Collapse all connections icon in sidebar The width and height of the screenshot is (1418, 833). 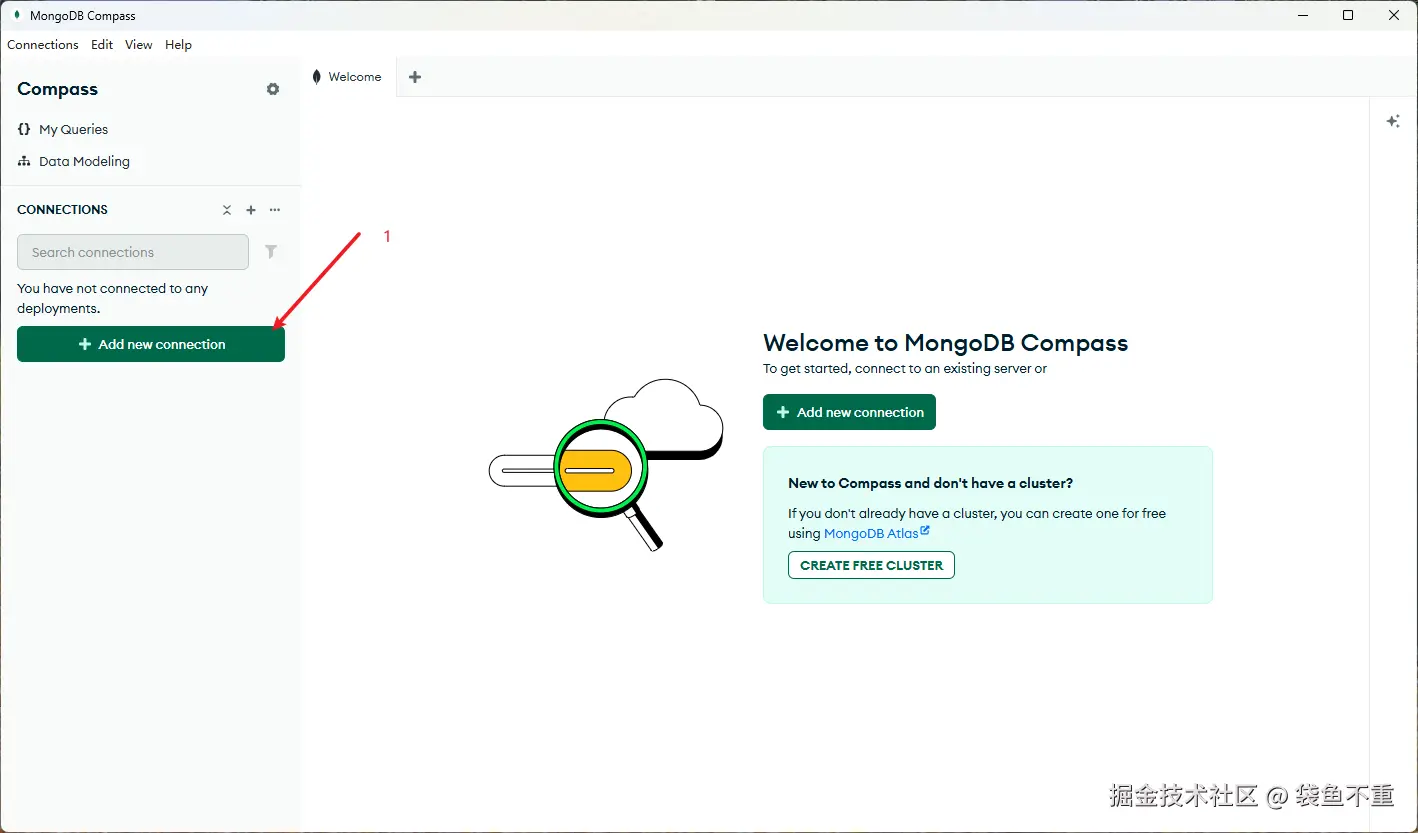pyautogui.click(x=227, y=210)
